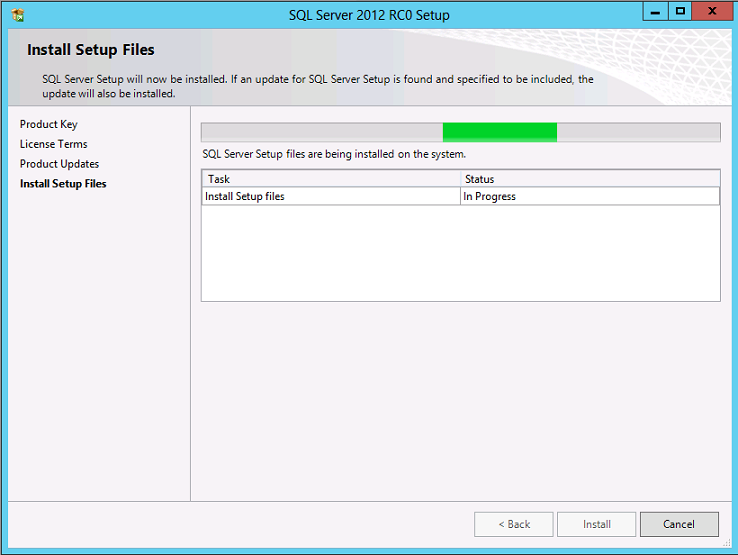The image size is (738, 555).
Task: Click the SQL Server setup icon in title bar
Action: (x=17, y=15)
